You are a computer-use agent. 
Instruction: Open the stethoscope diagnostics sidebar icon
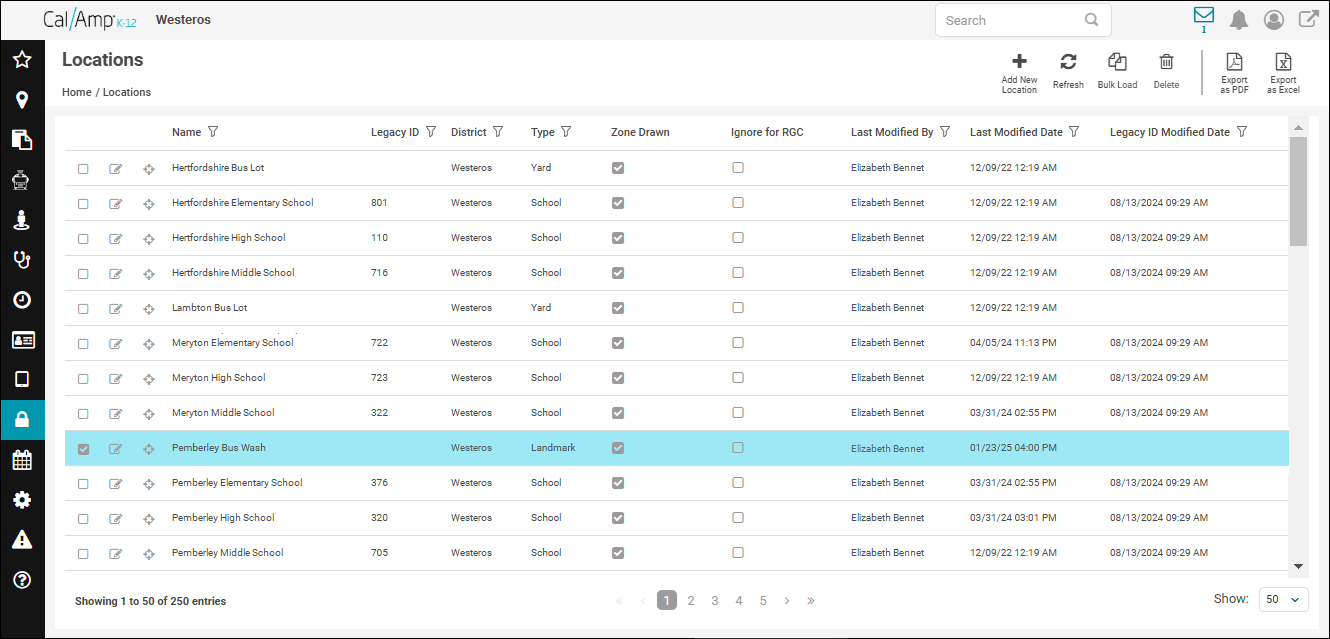click(x=22, y=260)
